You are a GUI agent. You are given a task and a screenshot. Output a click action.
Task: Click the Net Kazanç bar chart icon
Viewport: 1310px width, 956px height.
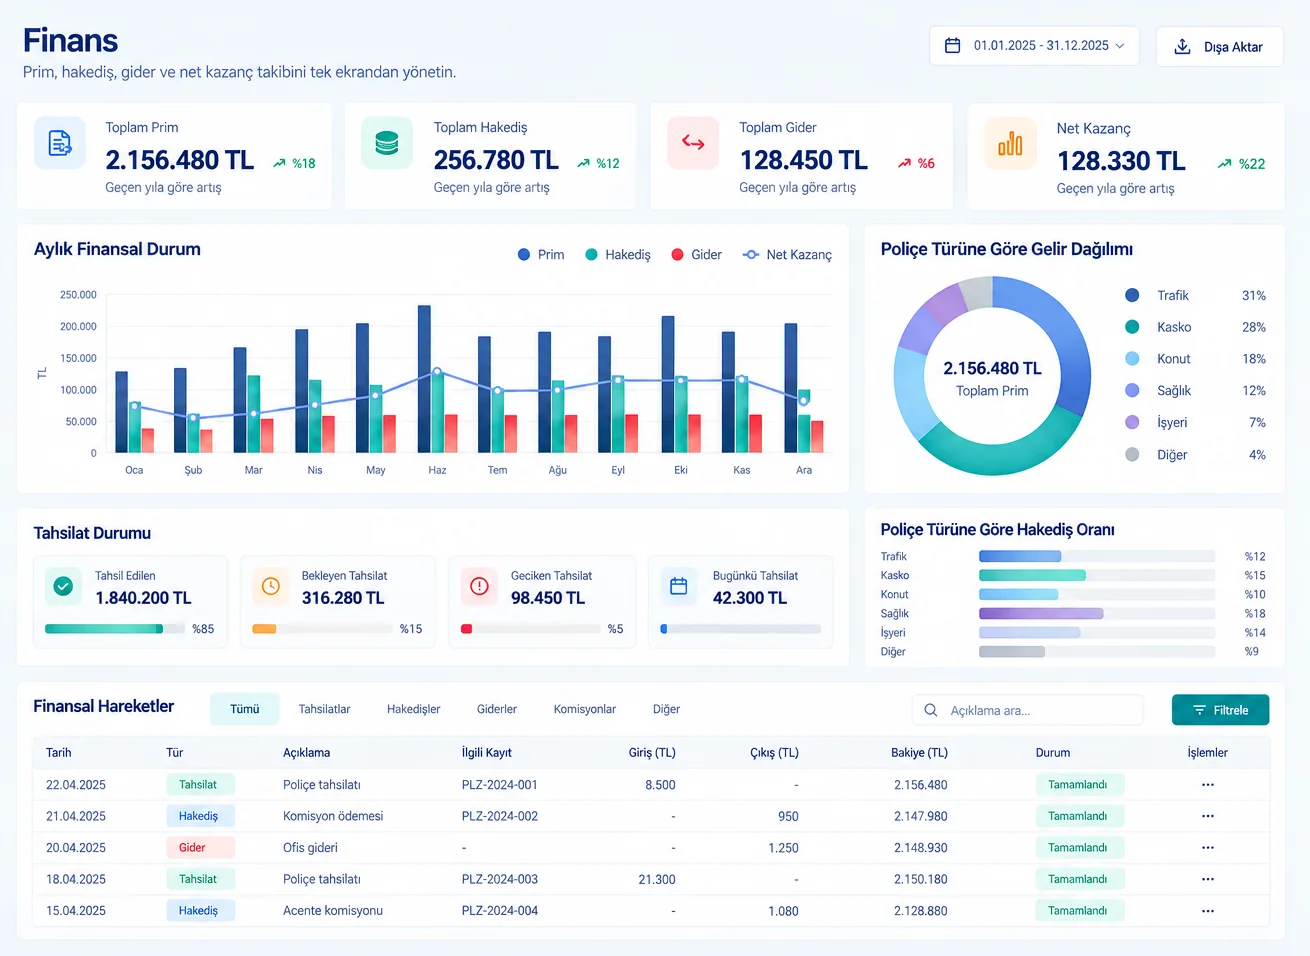pos(1010,144)
